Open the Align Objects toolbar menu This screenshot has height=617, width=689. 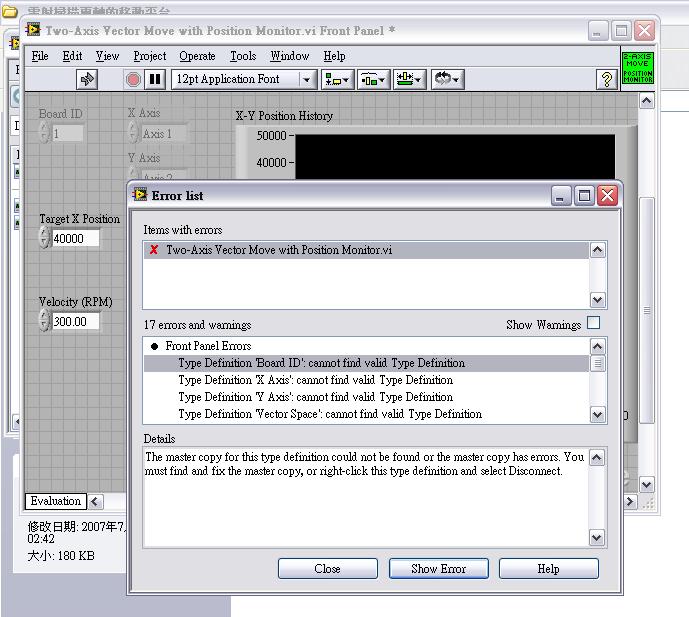click(x=337, y=80)
